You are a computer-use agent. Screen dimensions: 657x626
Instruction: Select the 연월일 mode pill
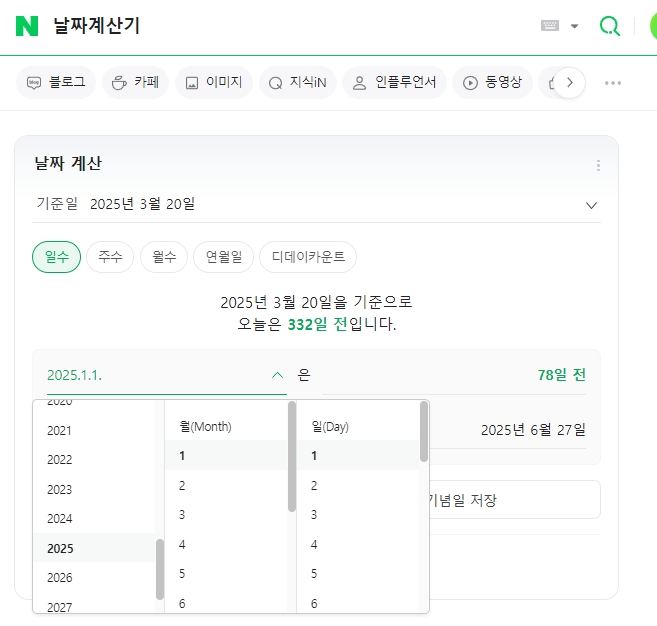point(224,257)
